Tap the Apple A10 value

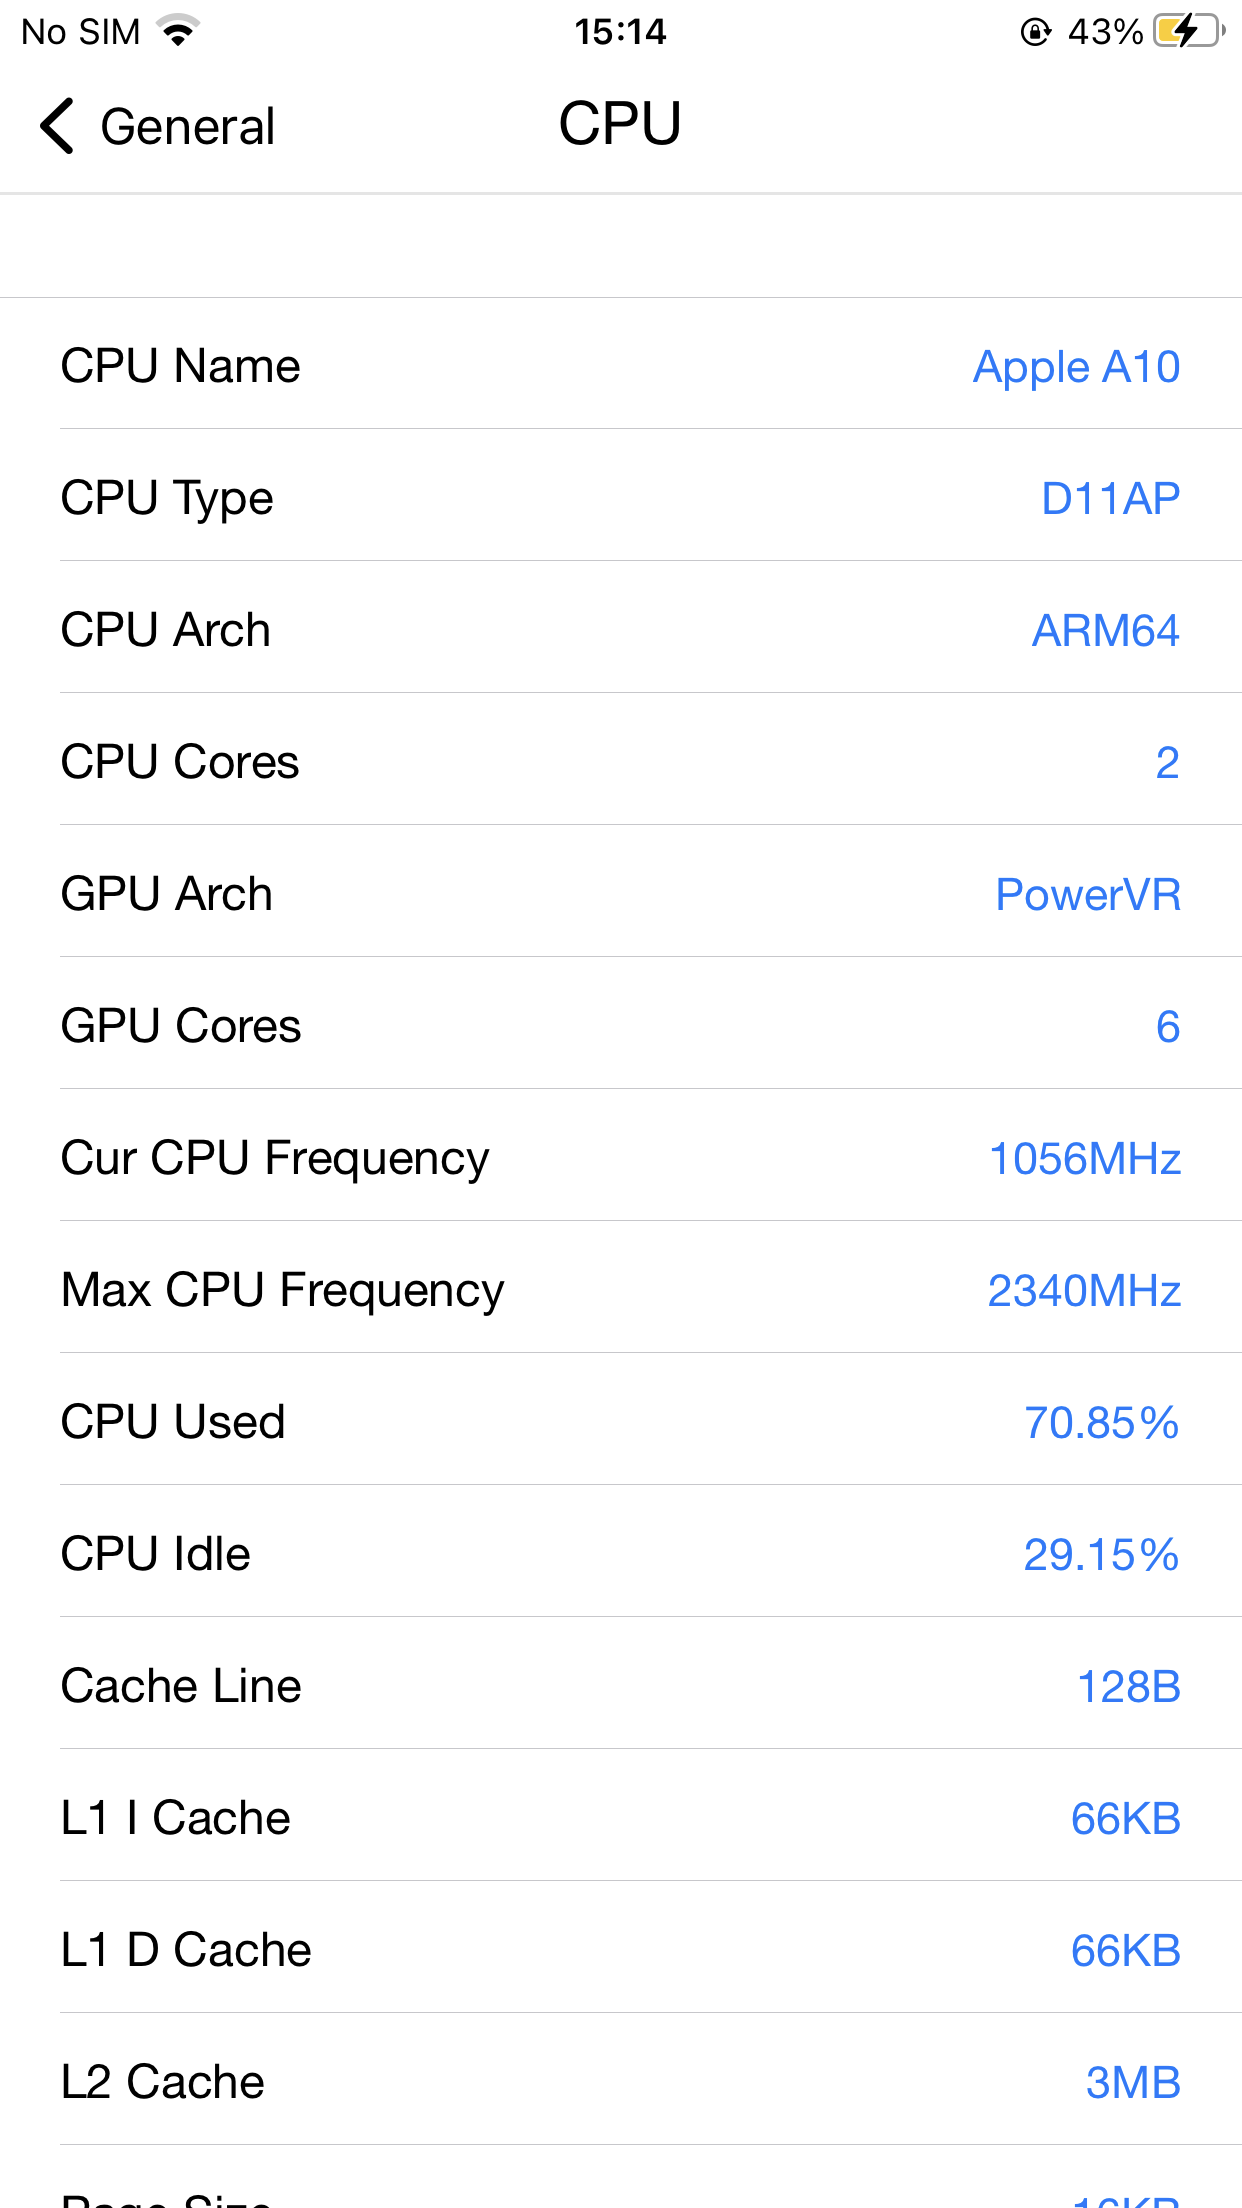pyautogui.click(x=1076, y=367)
